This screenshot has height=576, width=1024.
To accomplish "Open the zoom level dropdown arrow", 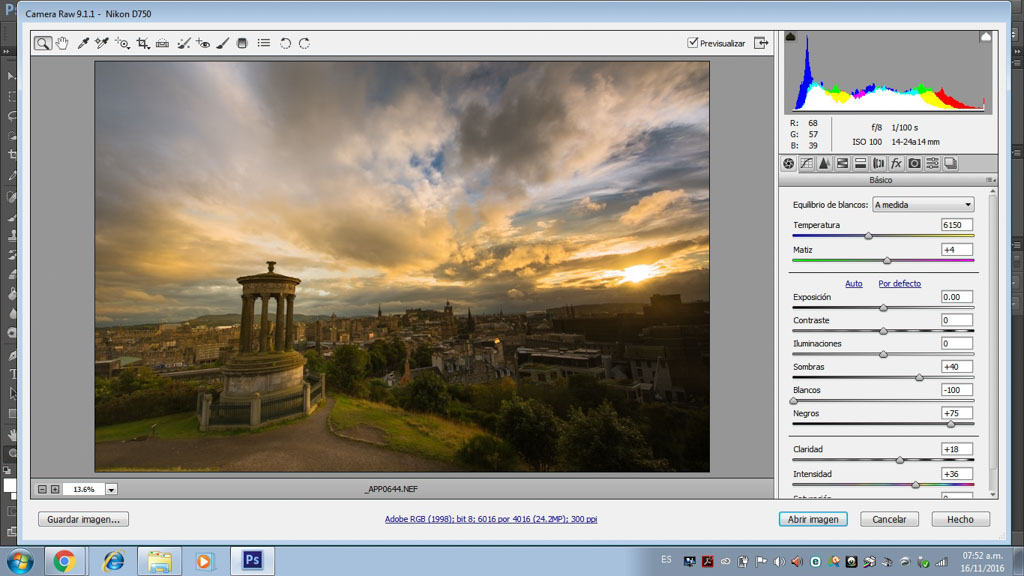I will pyautogui.click(x=111, y=489).
